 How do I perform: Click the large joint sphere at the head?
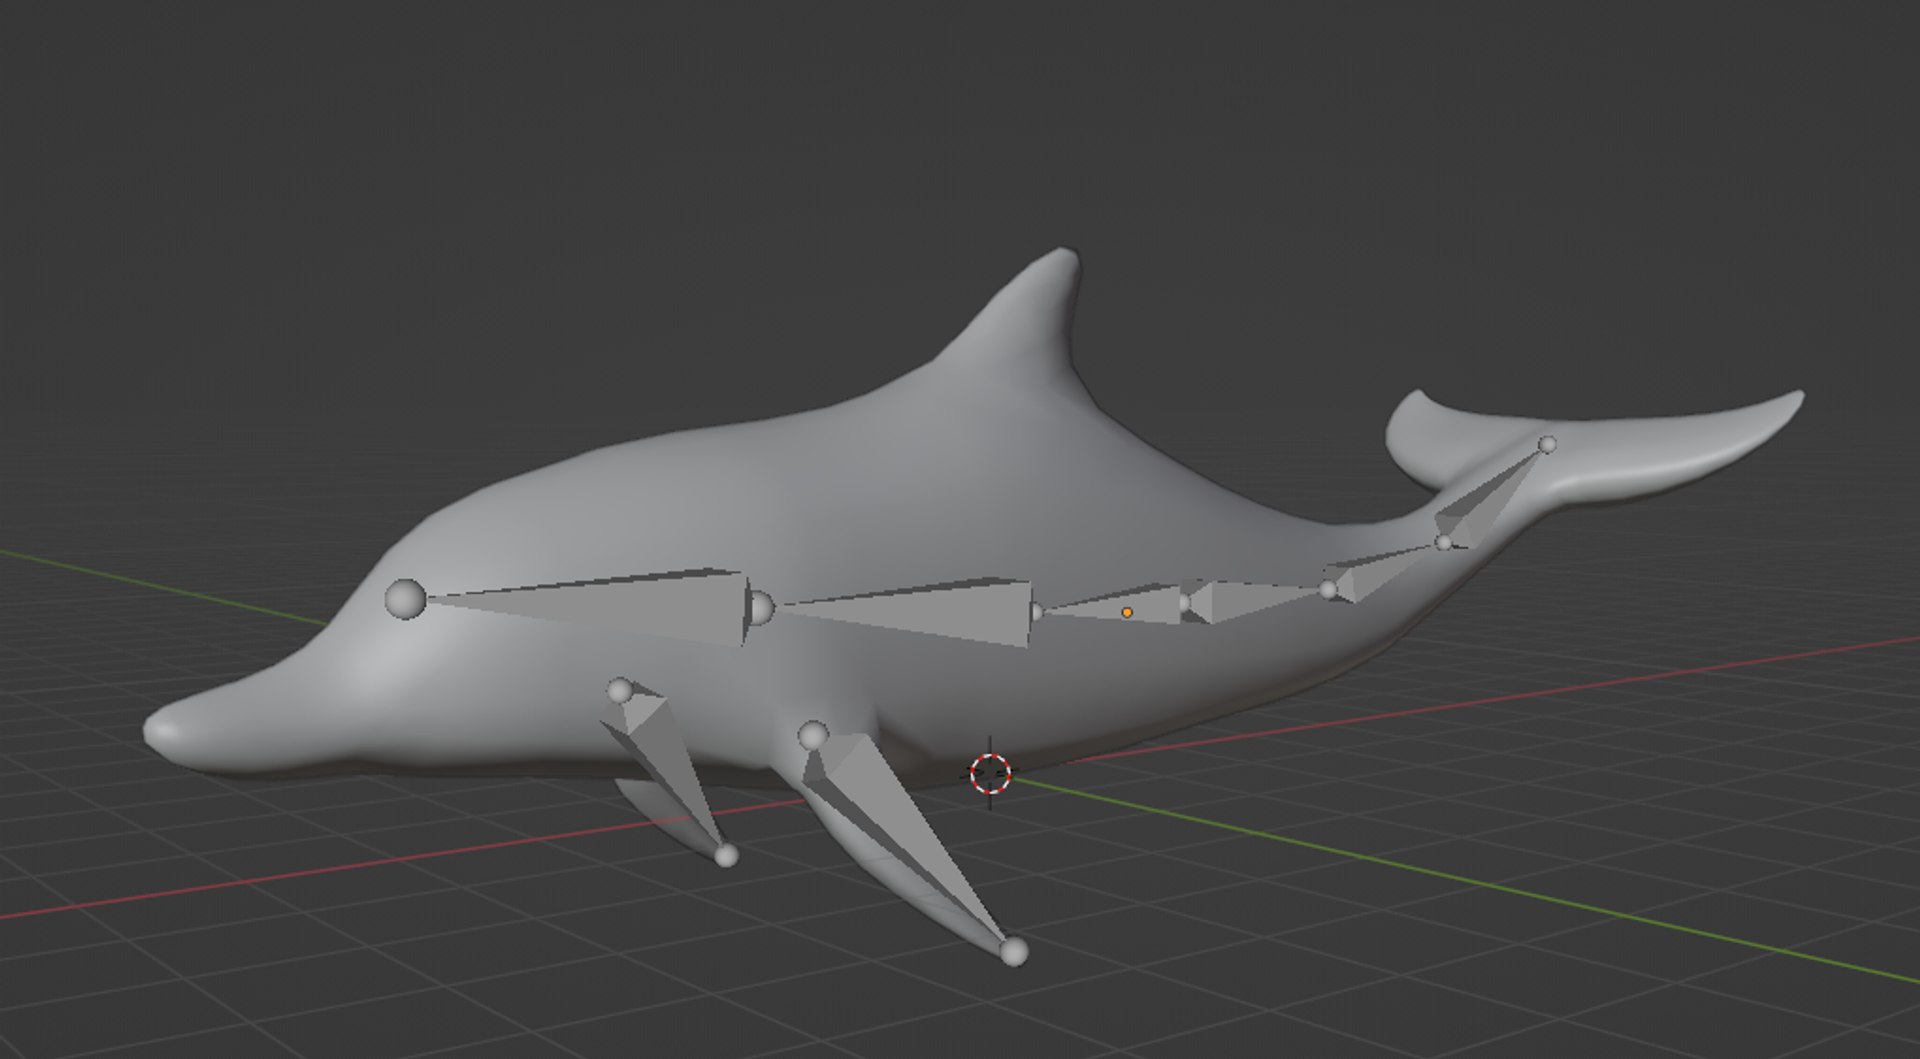pos(405,599)
